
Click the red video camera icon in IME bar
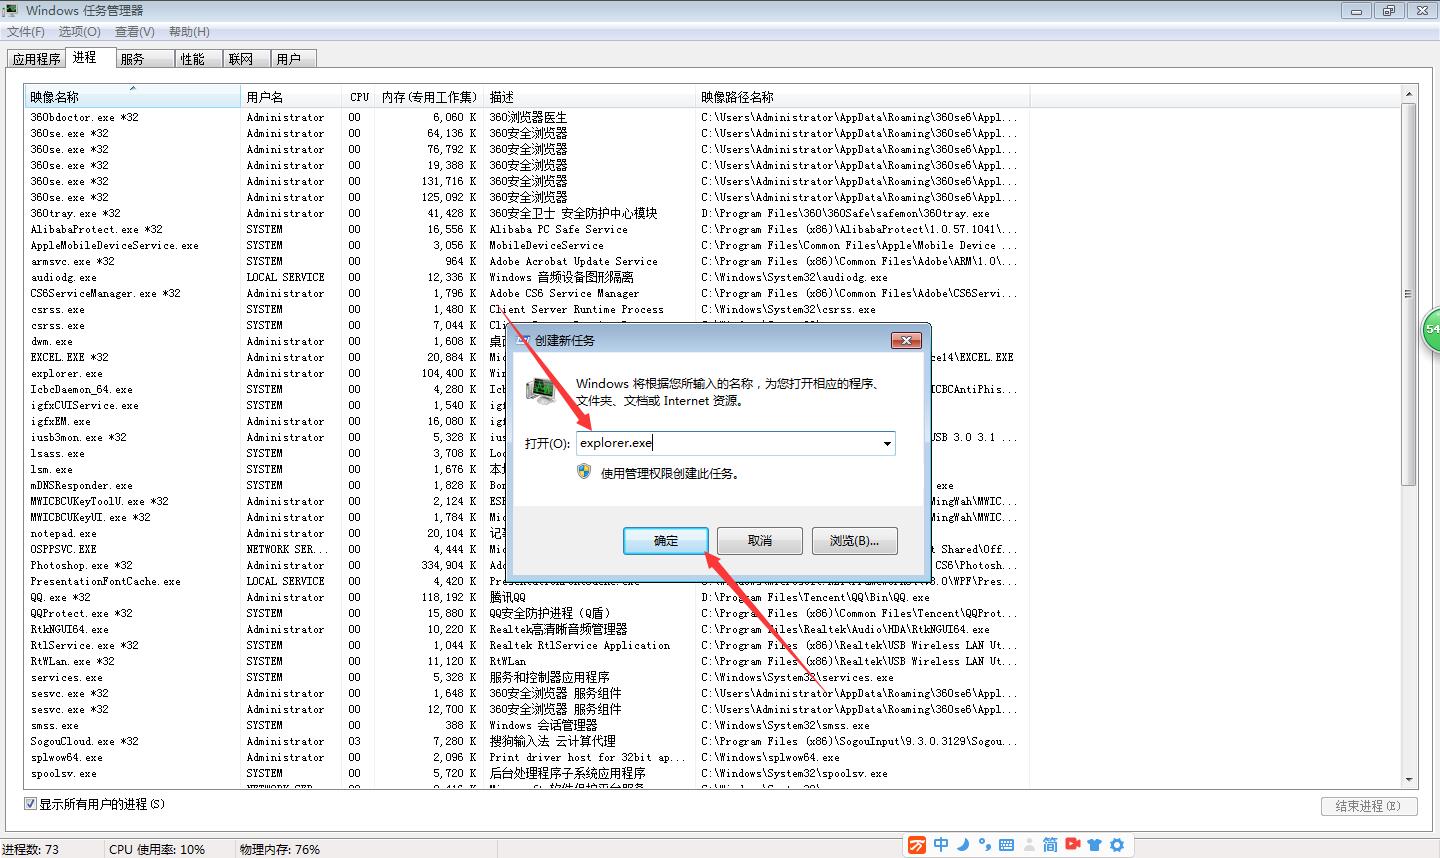click(1073, 845)
